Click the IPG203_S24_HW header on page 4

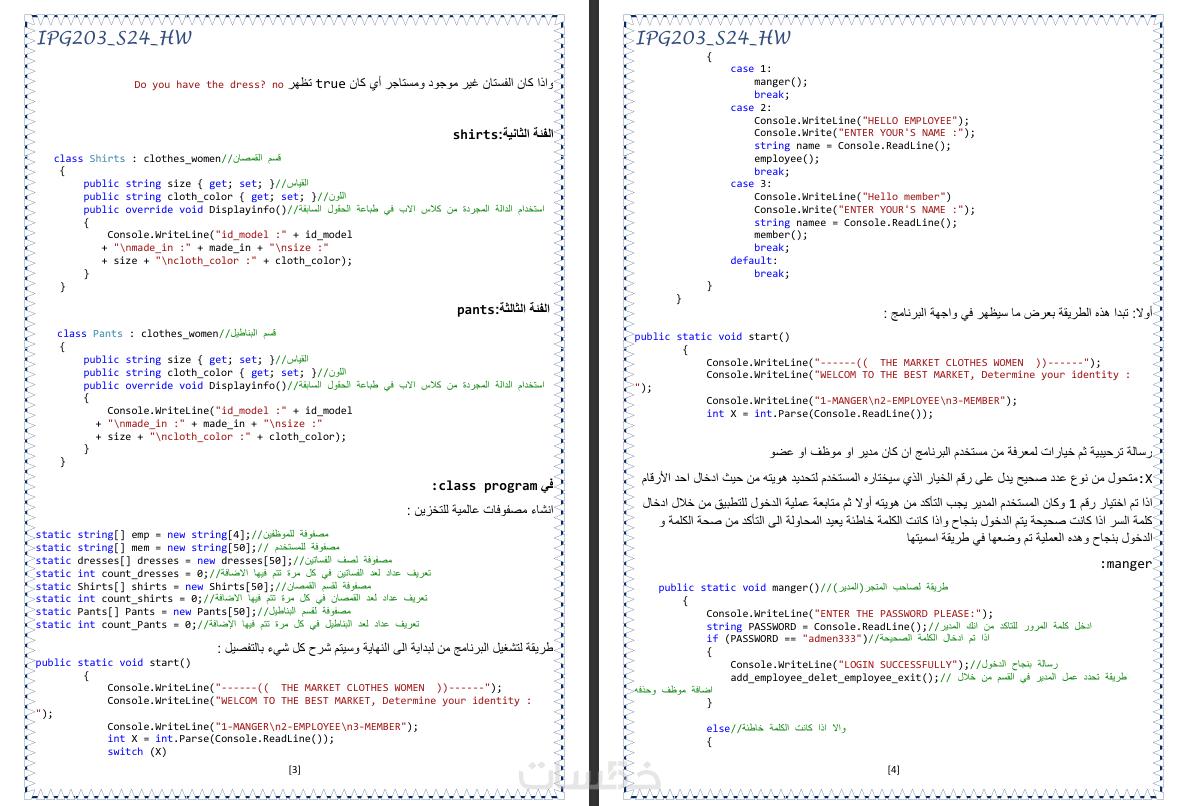point(713,38)
